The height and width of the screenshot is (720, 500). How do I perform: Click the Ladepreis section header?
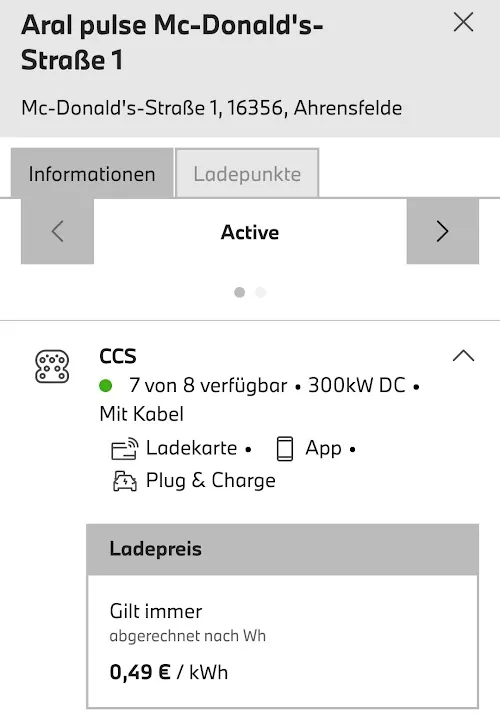[282, 549]
